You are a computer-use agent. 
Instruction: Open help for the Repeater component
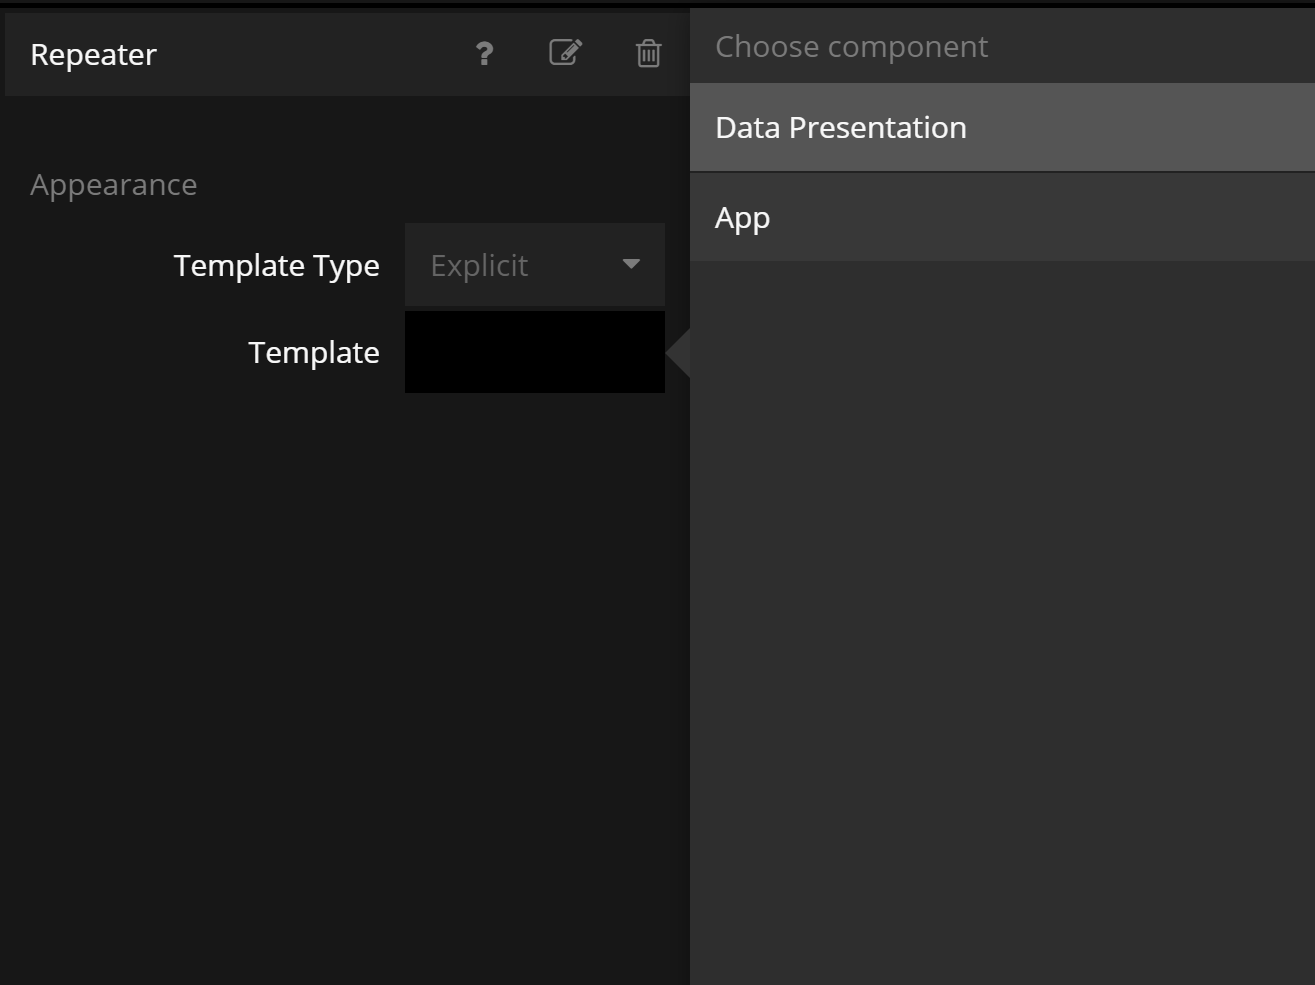point(484,54)
